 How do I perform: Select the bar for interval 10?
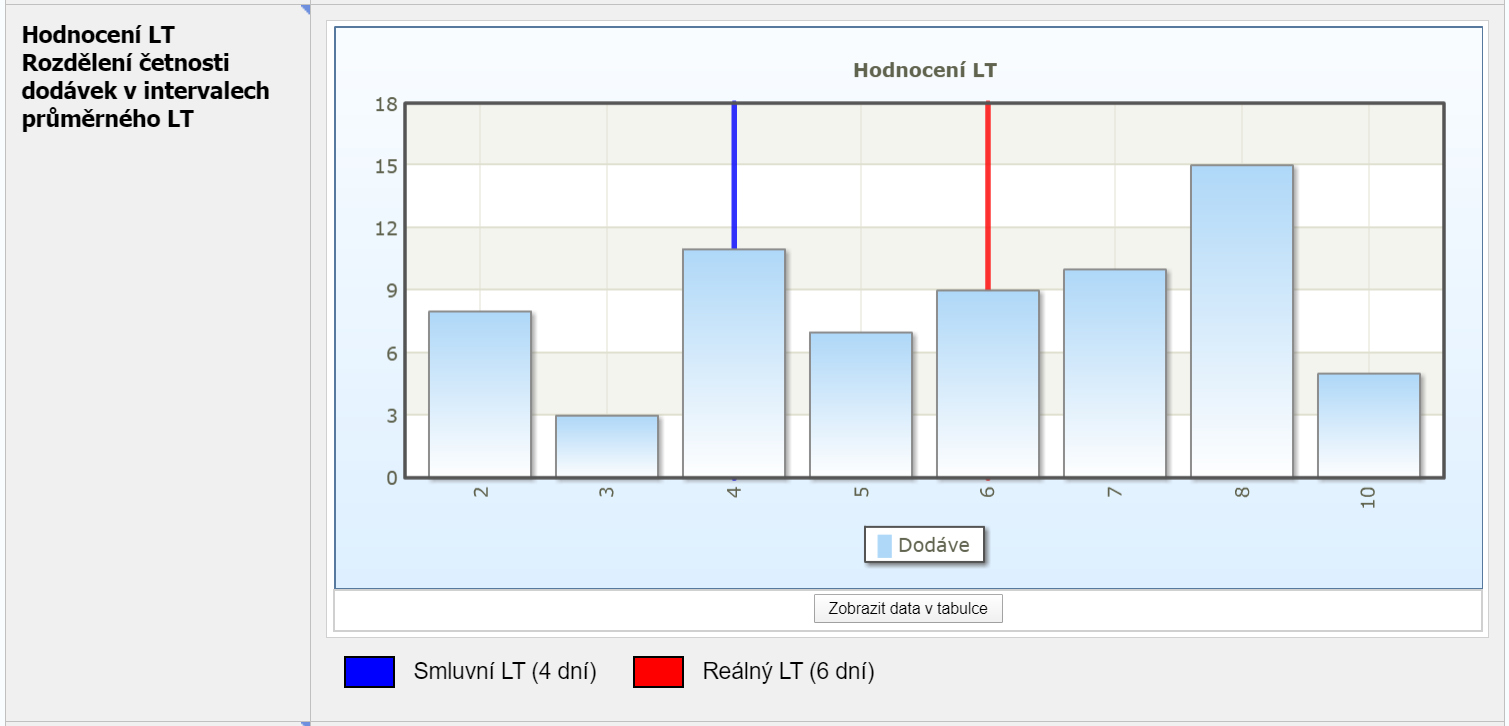click(1368, 425)
